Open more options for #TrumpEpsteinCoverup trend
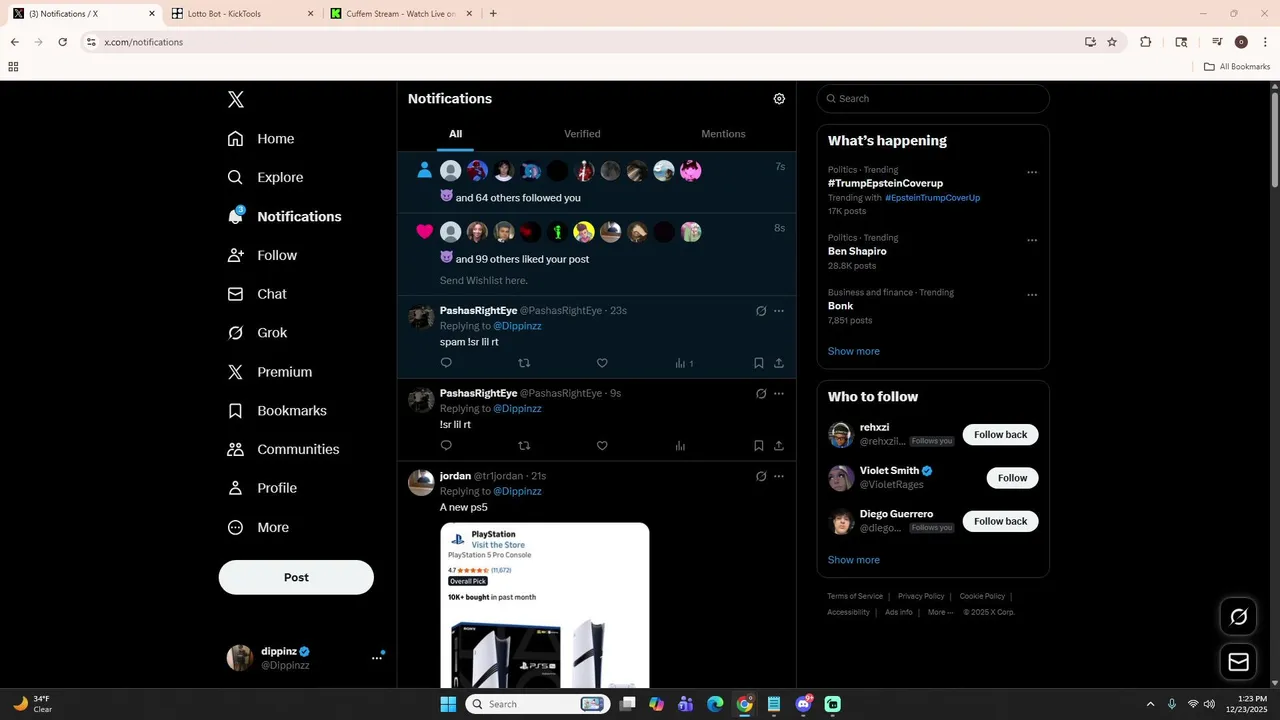1280x720 pixels. 1032,172
